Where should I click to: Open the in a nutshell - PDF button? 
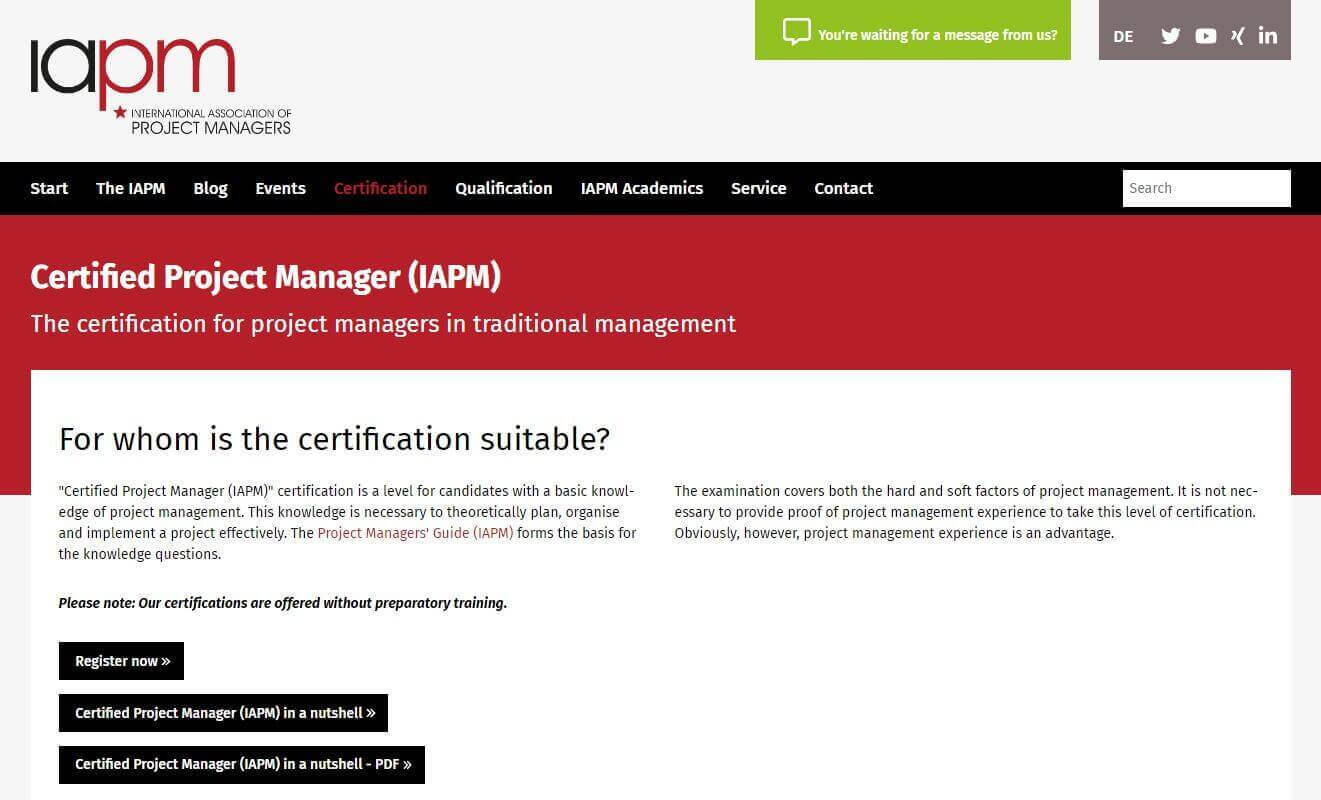click(x=242, y=764)
